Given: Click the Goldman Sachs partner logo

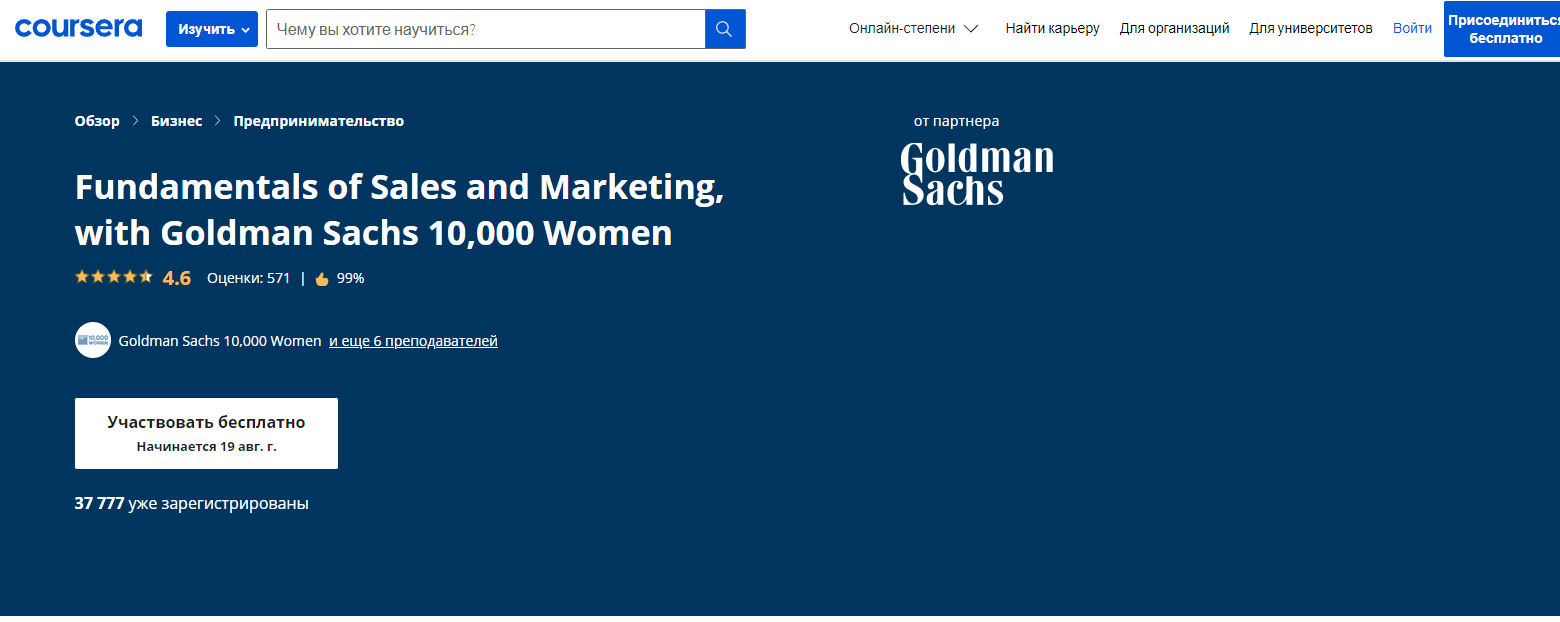Looking at the screenshot, I should 977,174.
